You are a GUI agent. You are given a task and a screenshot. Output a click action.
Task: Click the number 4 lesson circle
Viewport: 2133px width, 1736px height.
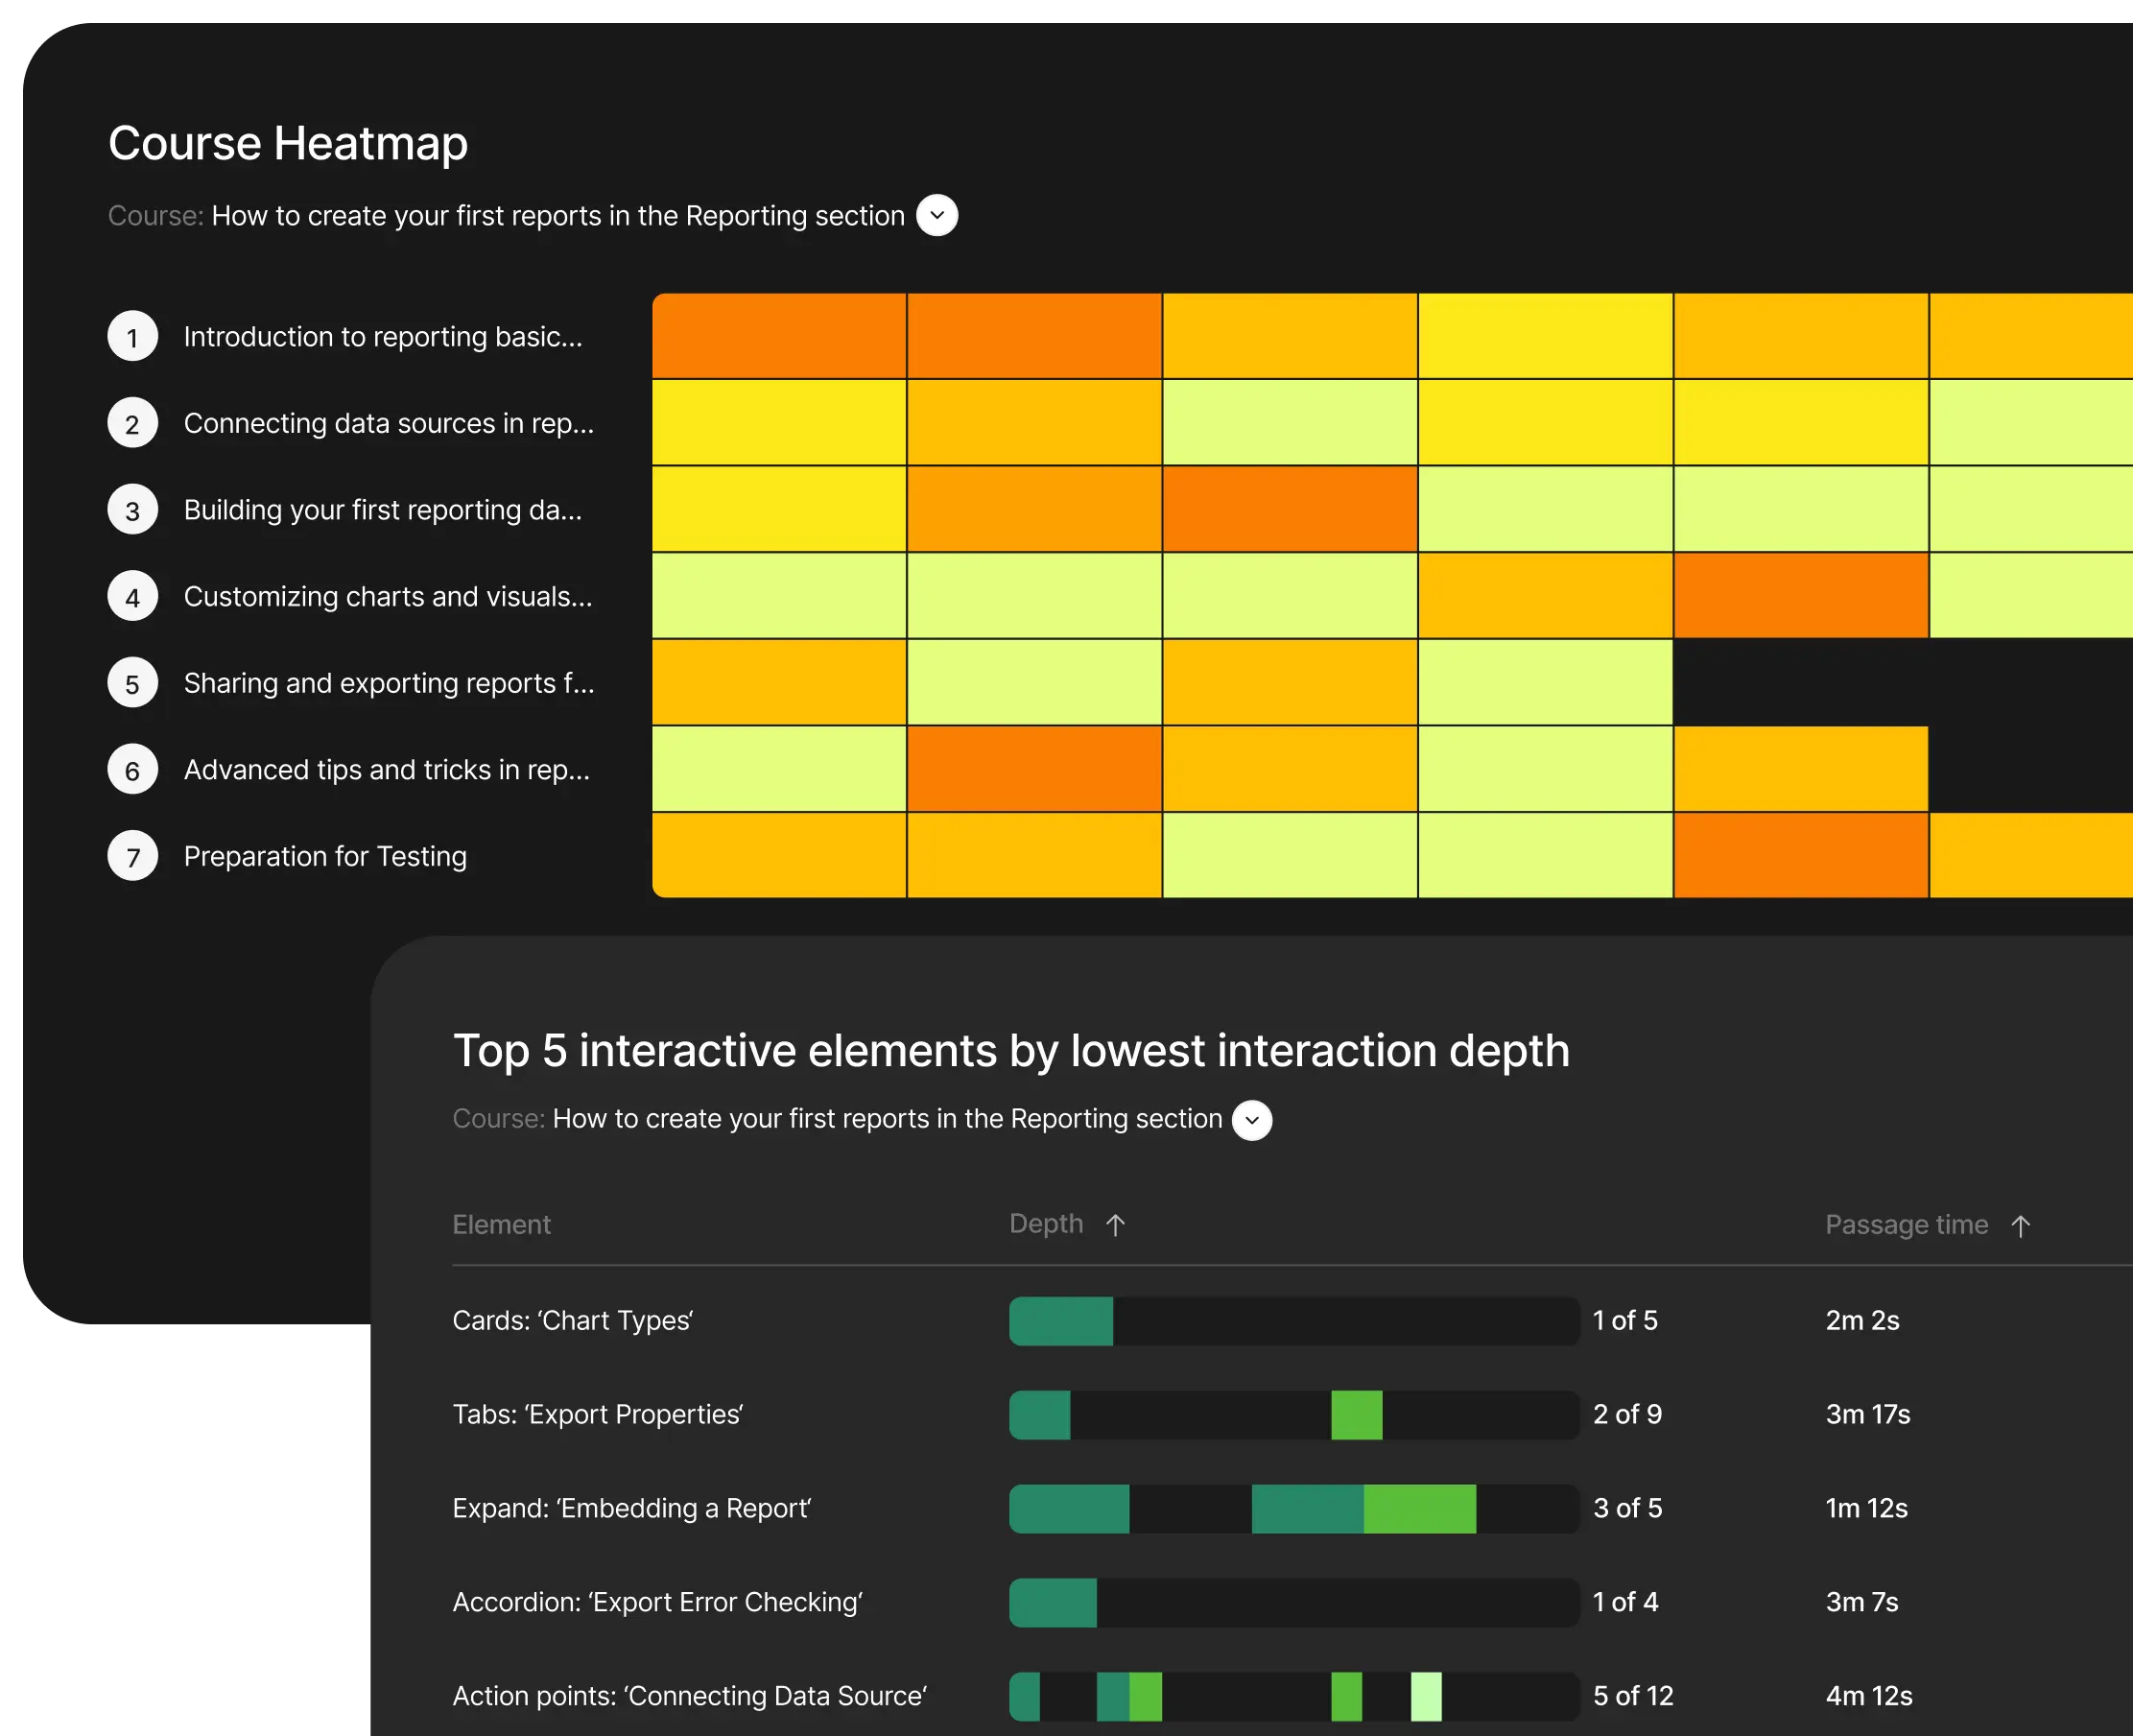pyautogui.click(x=133, y=597)
